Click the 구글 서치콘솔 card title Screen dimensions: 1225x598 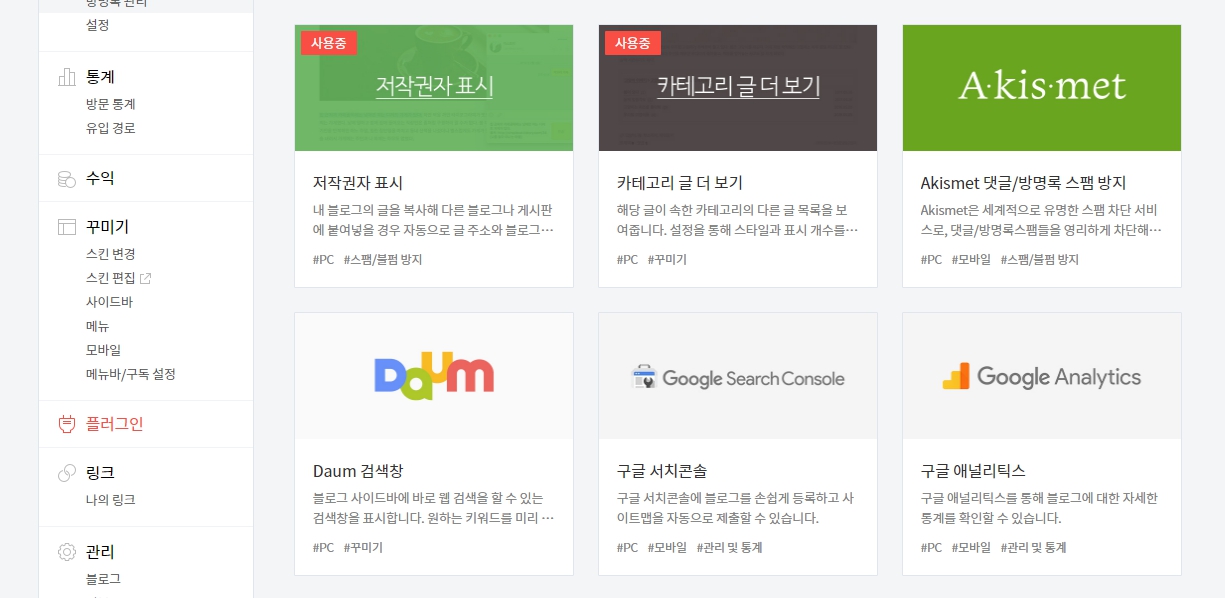662,471
